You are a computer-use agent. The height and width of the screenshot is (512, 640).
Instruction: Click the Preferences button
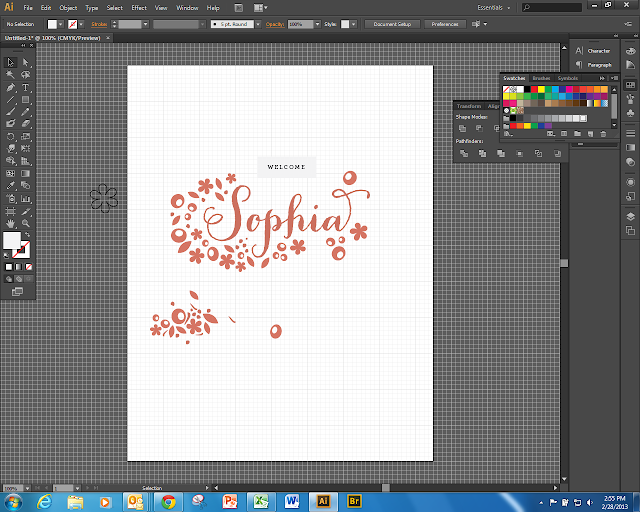[445, 23]
